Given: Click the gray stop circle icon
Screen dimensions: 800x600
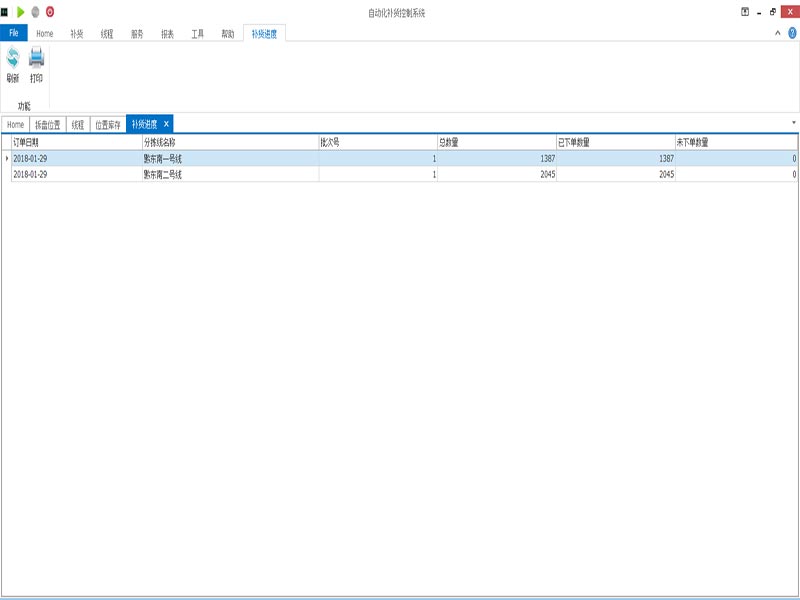Looking at the screenshot, I should [35, 12].
